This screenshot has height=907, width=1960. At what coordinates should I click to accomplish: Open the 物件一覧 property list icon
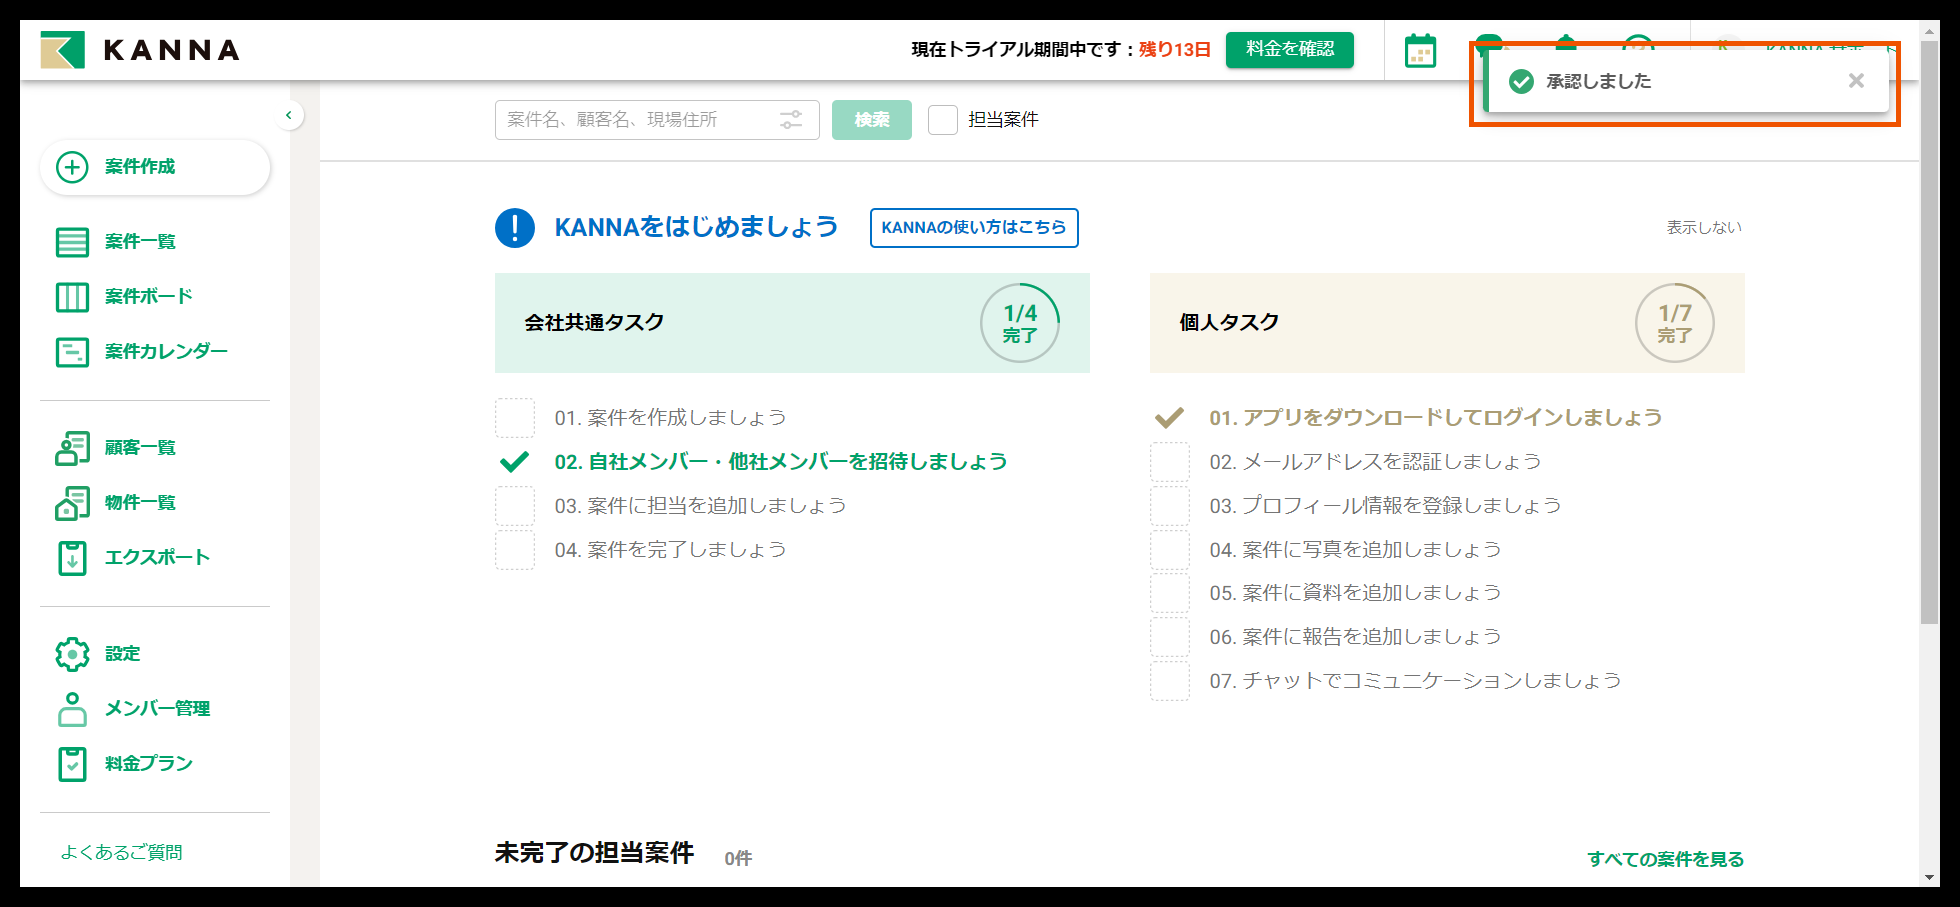pyautogui.click(x=71, y=503)
